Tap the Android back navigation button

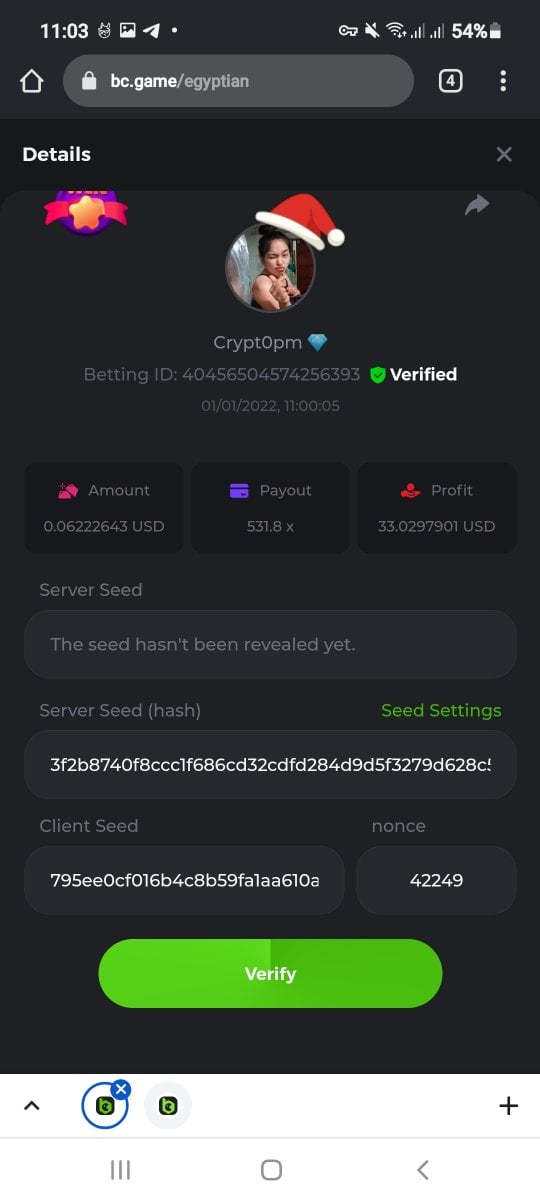click(422, 1170)
